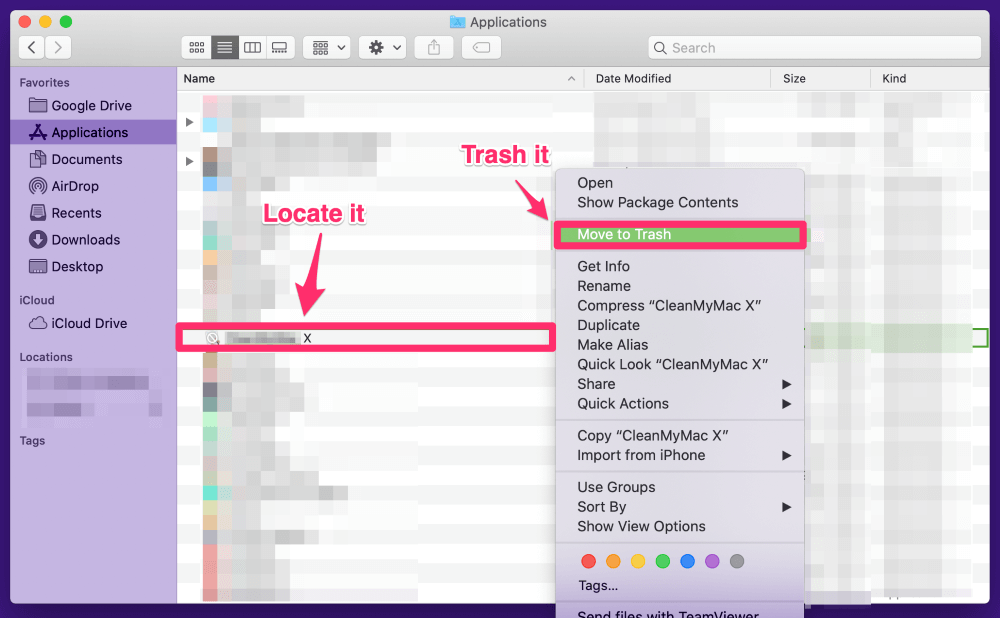This screenshot has width=1000, height=618.
Task: Switch to icon view in Finder toolbar
Action: coord(196,47)
